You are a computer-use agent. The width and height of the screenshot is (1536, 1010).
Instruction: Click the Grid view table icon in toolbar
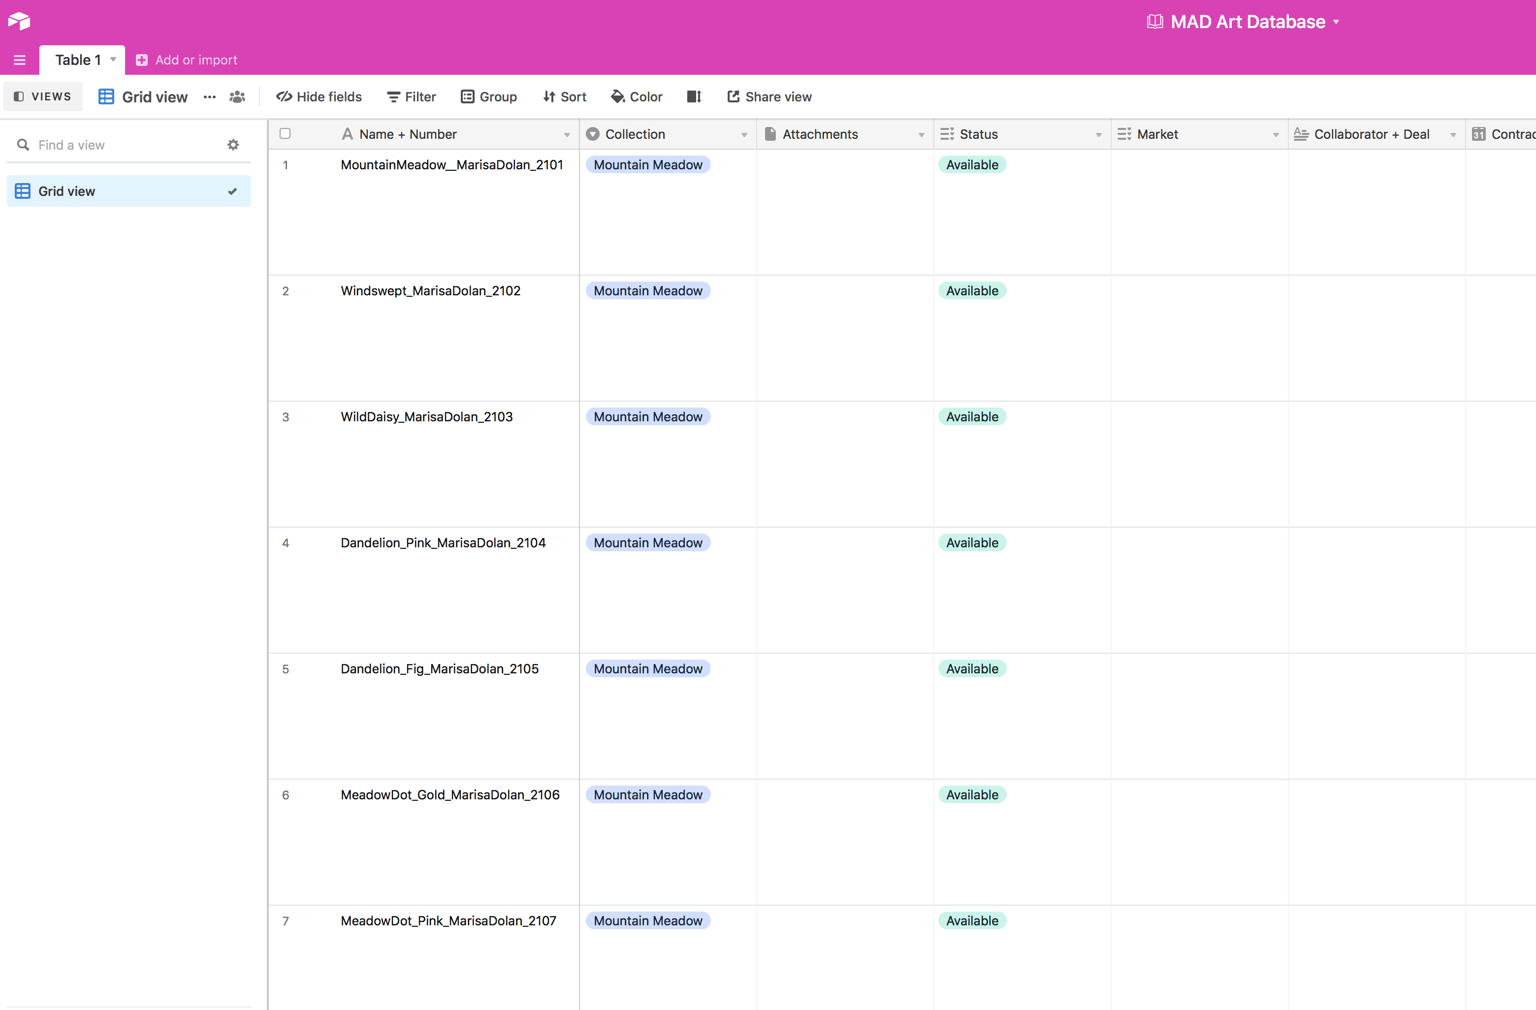point(106,97)
